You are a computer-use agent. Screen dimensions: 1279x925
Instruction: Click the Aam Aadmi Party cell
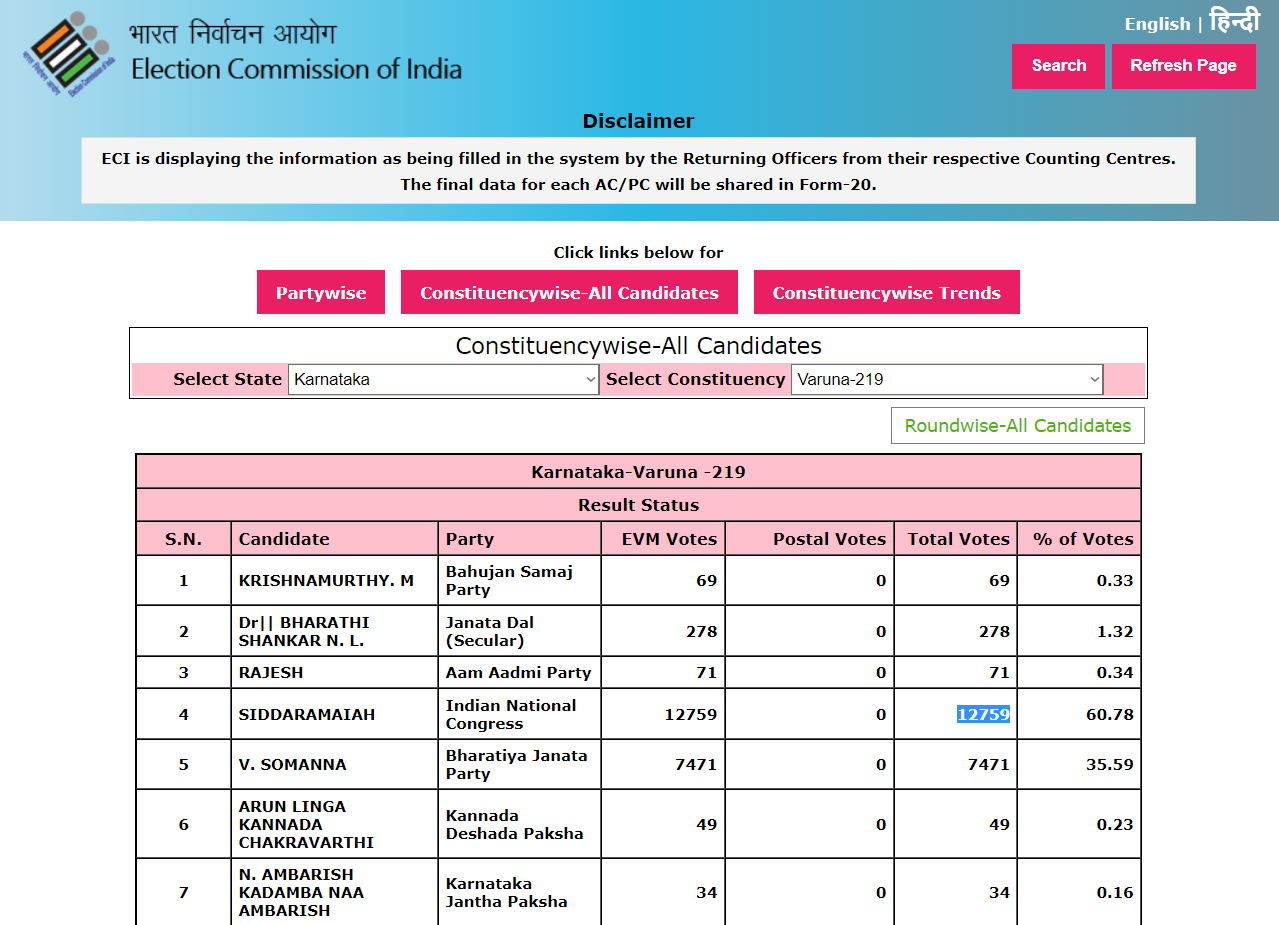tap(519, 673)
